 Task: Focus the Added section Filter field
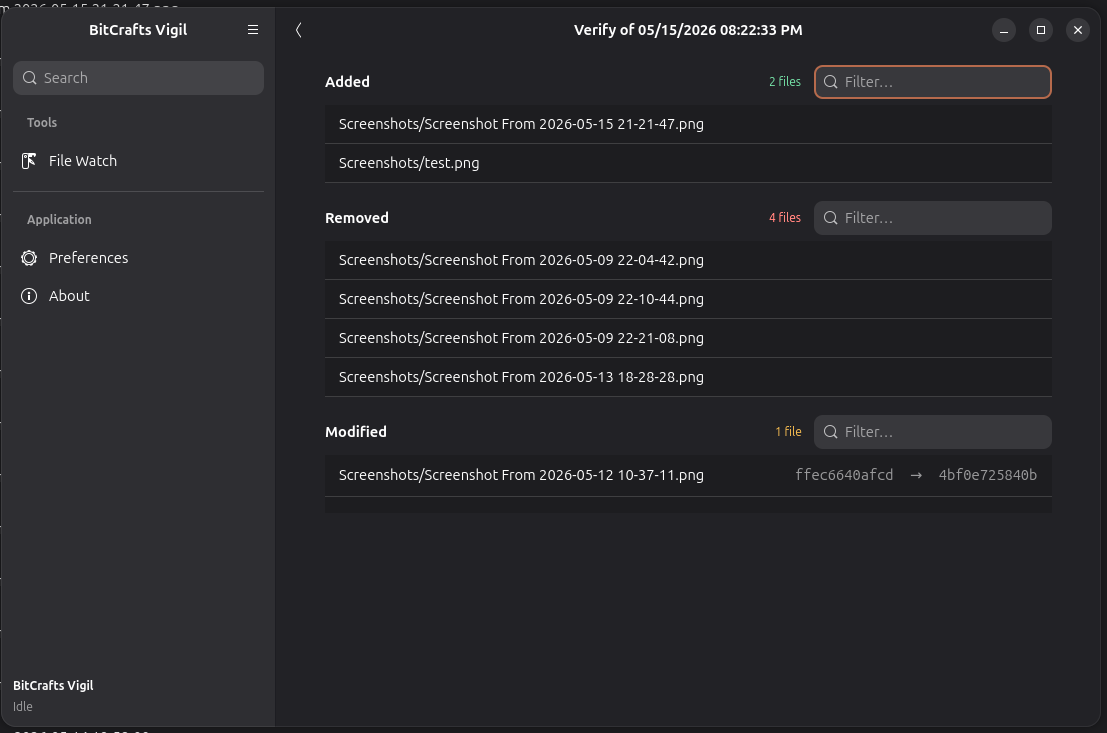[933, 82]
